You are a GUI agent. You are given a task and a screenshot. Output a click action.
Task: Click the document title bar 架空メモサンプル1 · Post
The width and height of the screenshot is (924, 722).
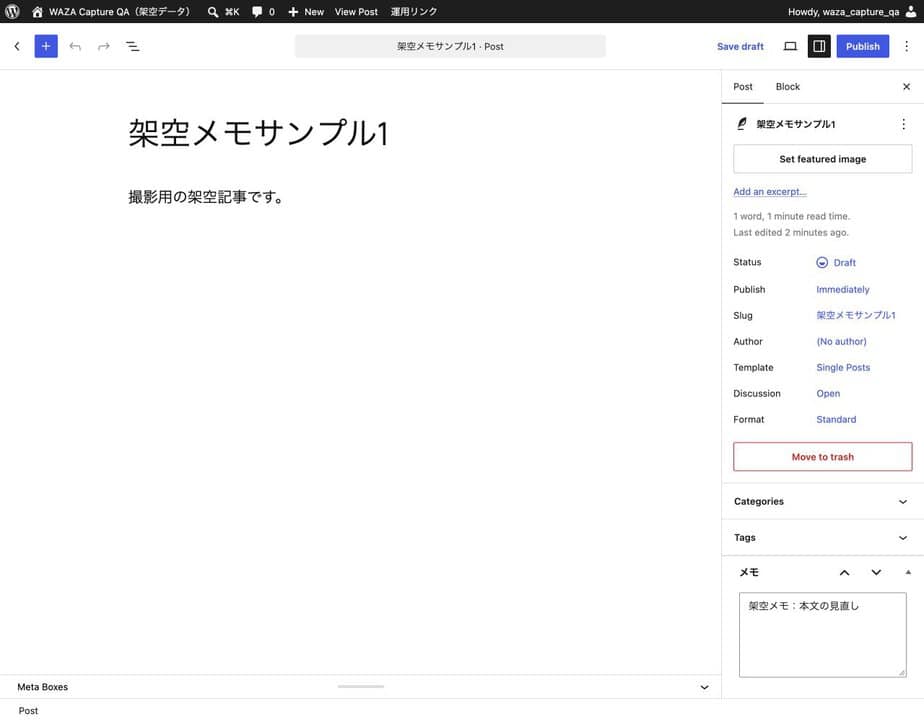450,46
